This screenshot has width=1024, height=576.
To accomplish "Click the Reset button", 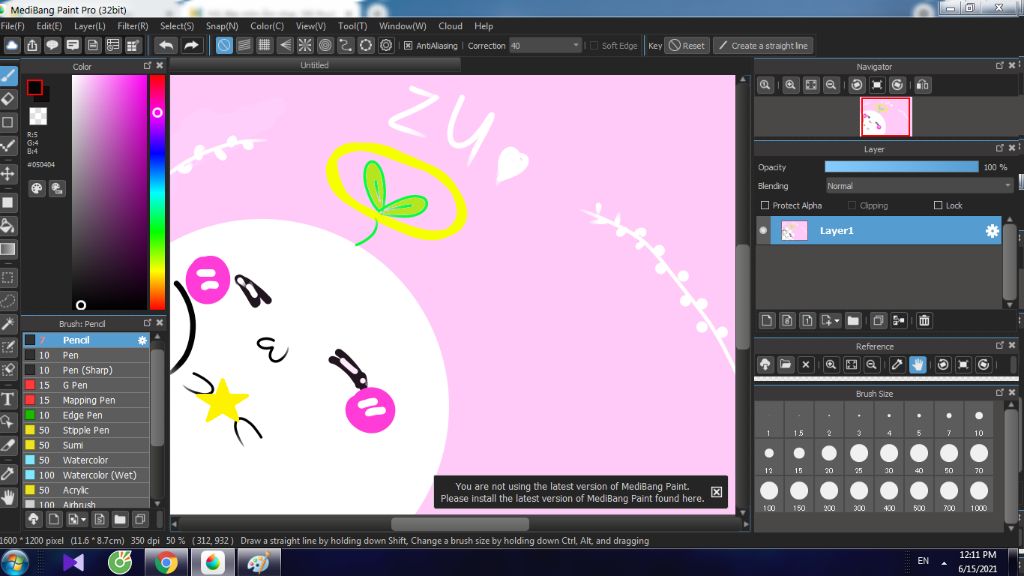I will point(686,46).
